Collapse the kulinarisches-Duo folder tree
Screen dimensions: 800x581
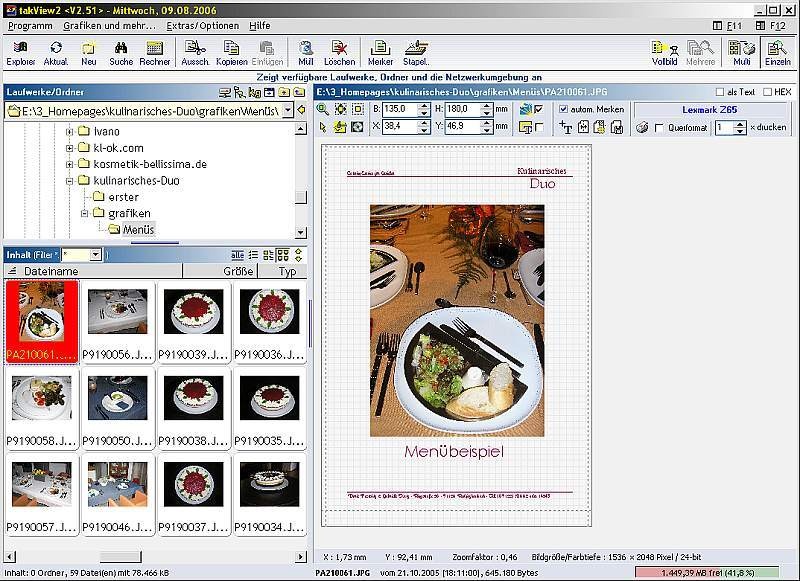click(x=70, y=181)
